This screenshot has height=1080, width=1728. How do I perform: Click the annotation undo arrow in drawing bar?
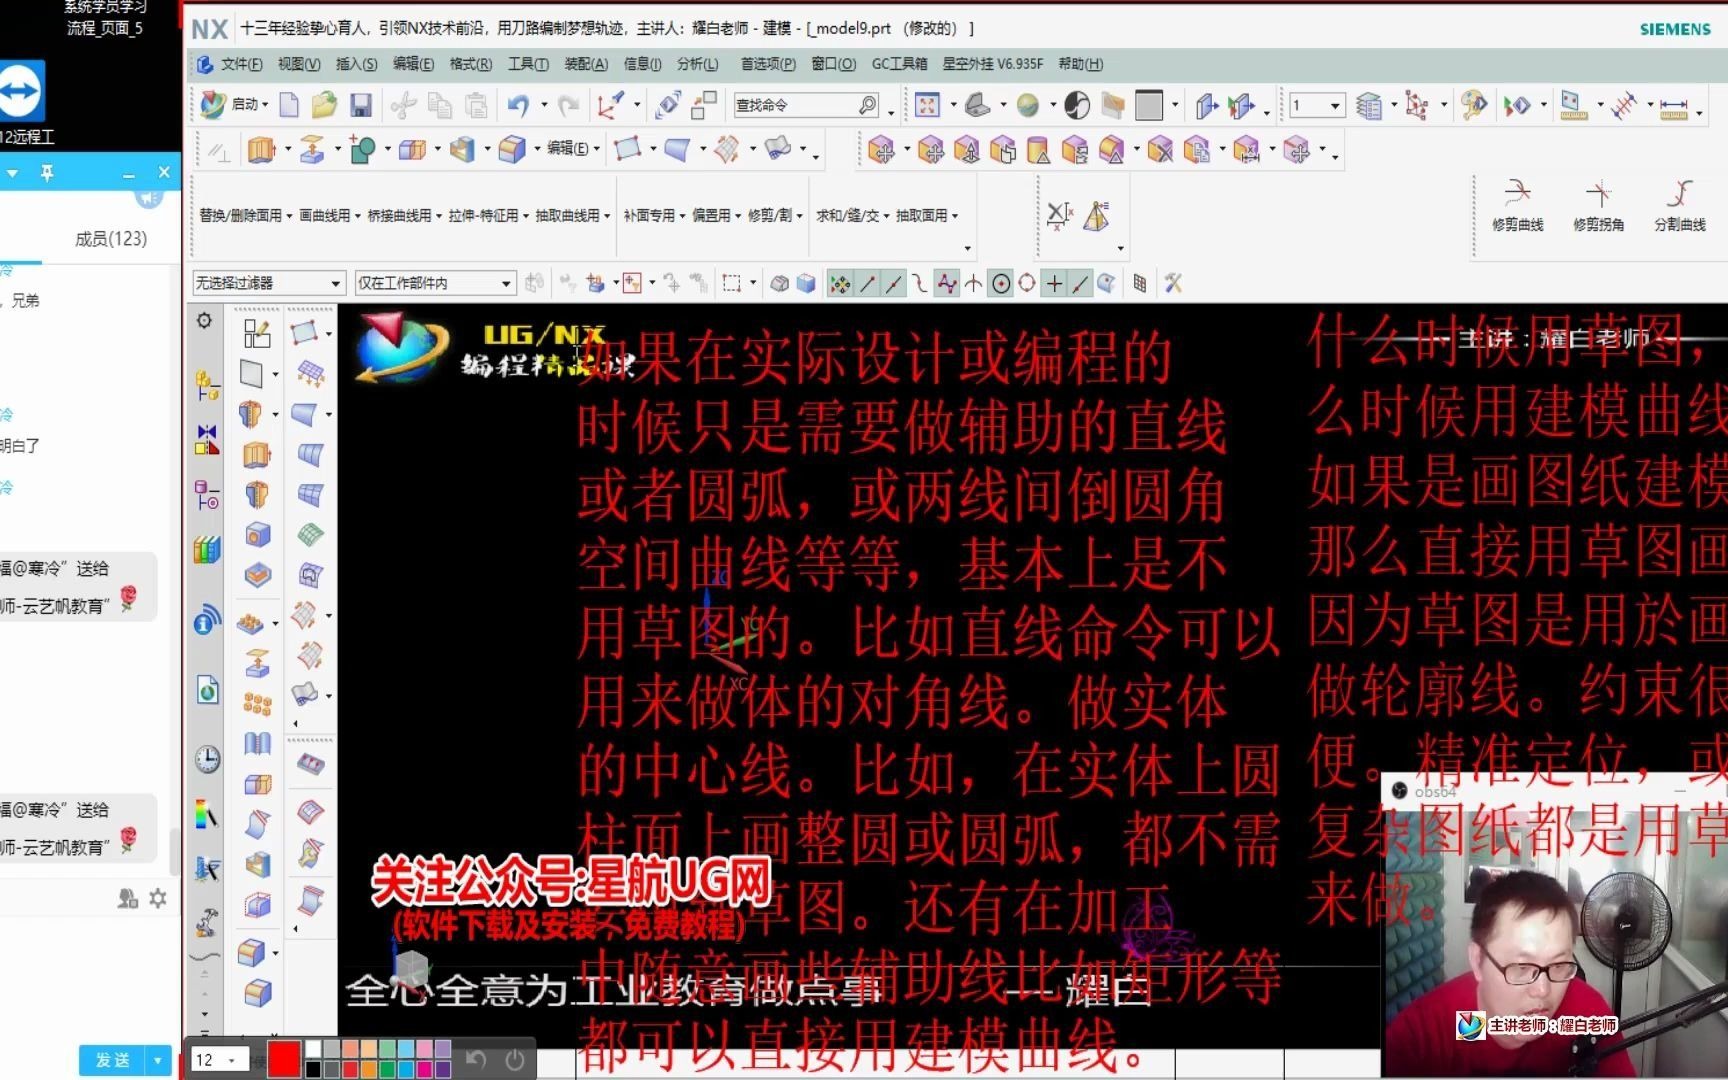coord(476,1059)
